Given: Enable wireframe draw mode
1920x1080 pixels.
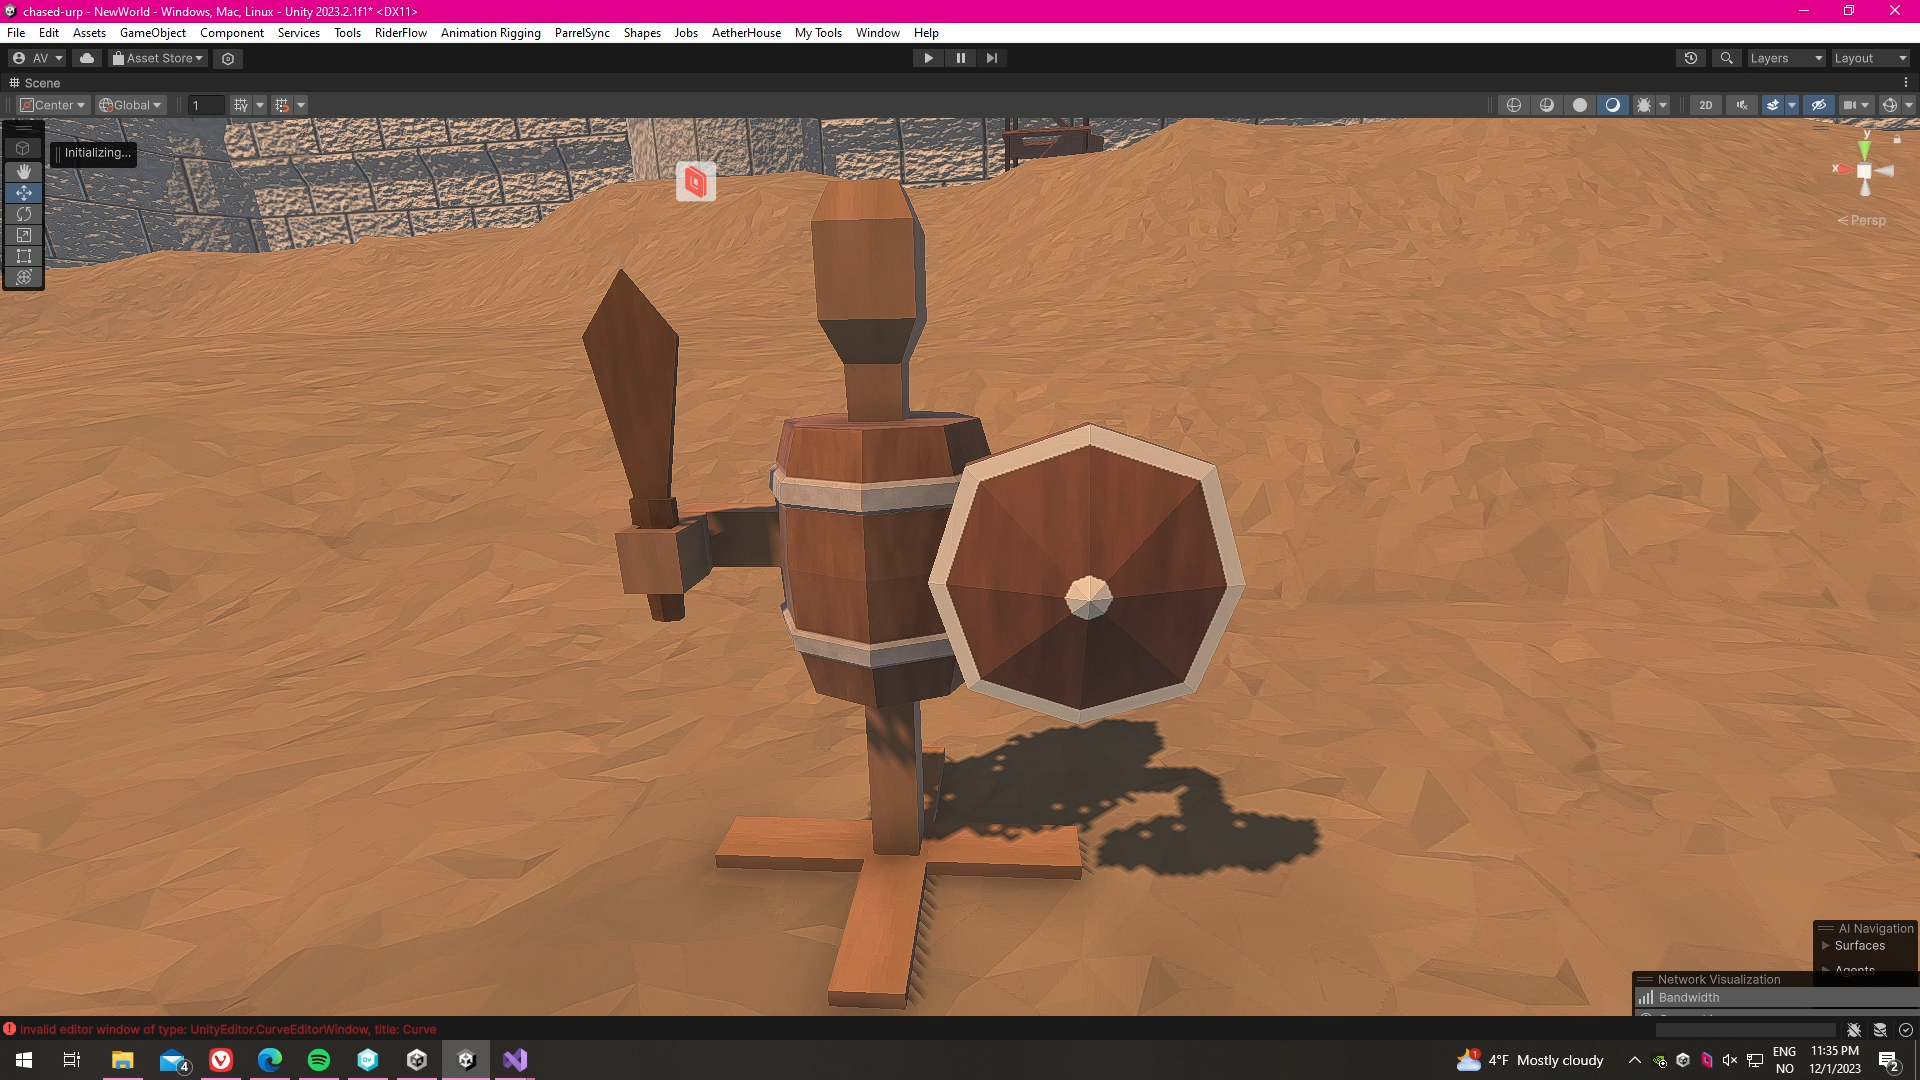Looking at the screenshot, I should 1514,105.
